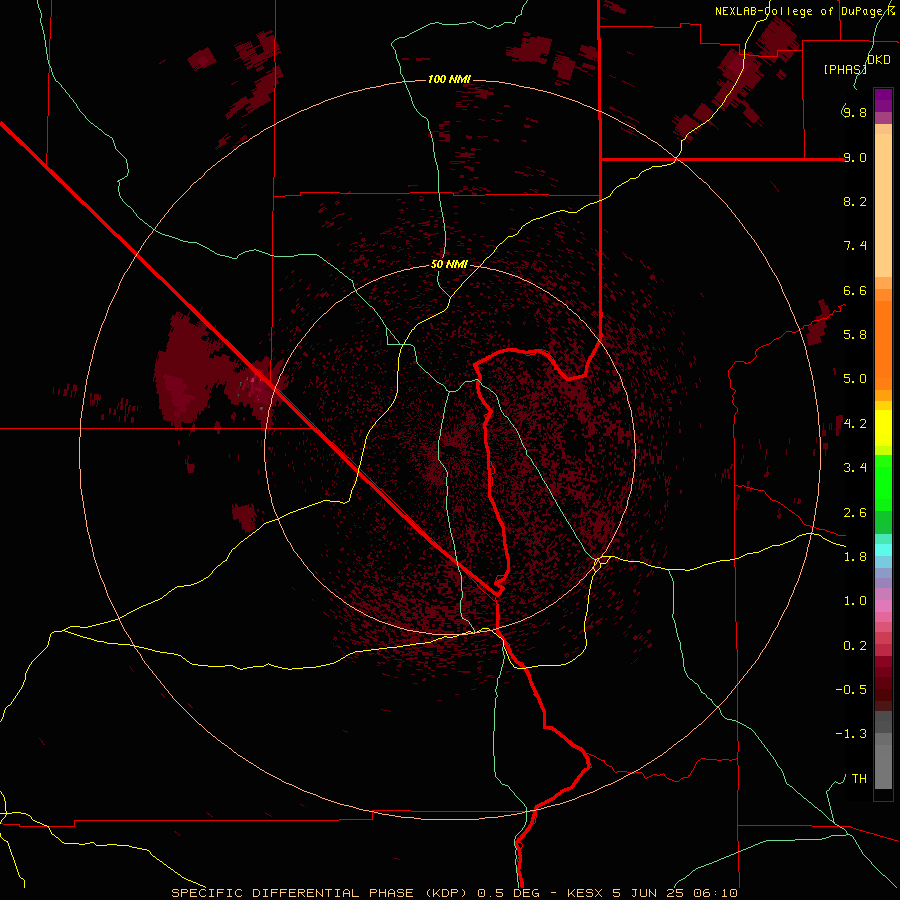Click the -1.3 legend value
Image resolution: width=900 pixels, height=900 pixels.
point(851,734)
